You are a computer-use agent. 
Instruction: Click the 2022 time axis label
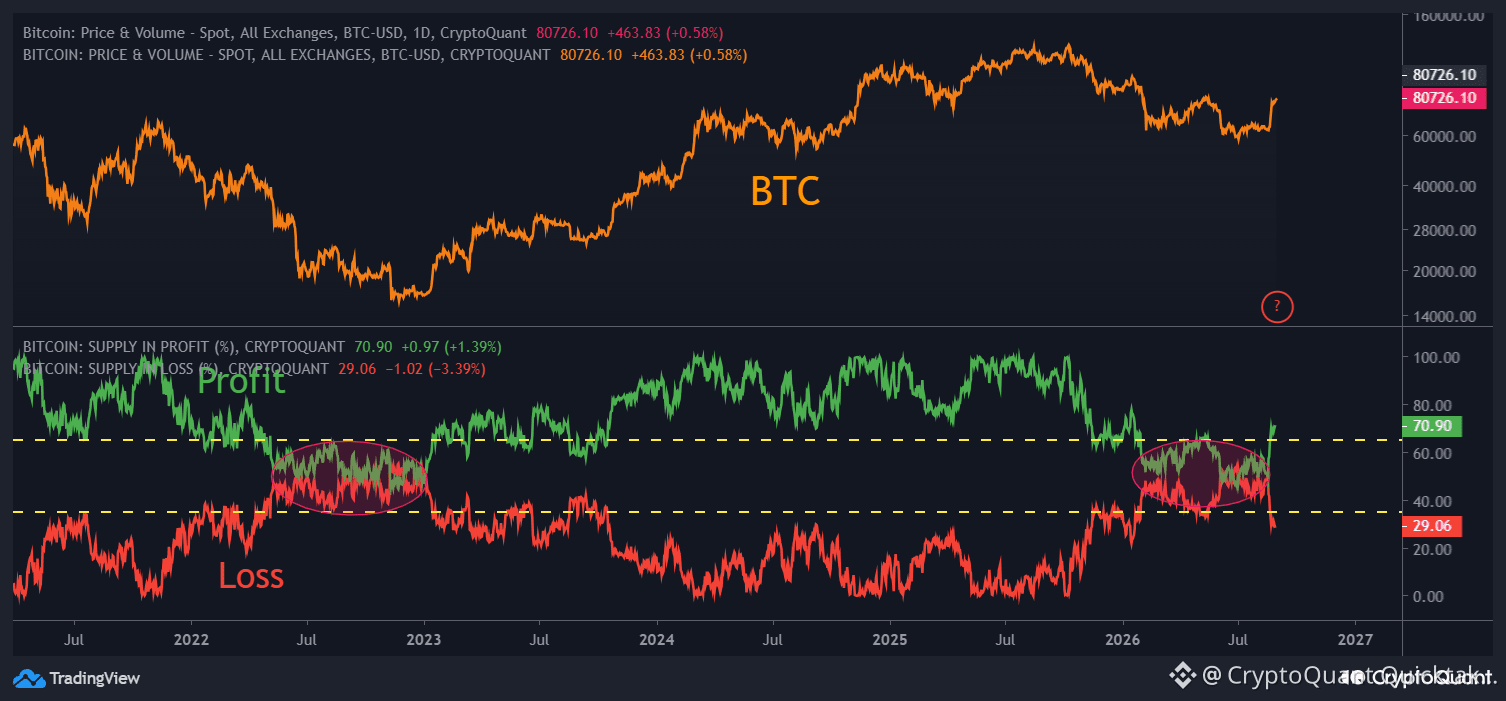[x=191, y=638]
